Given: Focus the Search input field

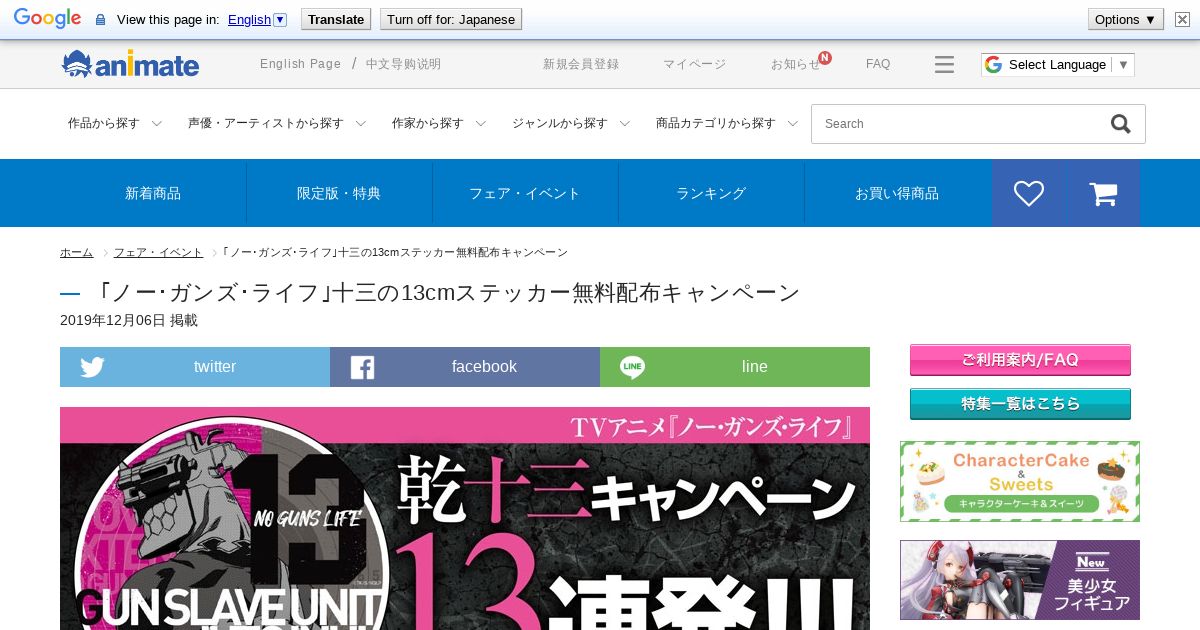Looking at the screenshot, I should (960, 124).
